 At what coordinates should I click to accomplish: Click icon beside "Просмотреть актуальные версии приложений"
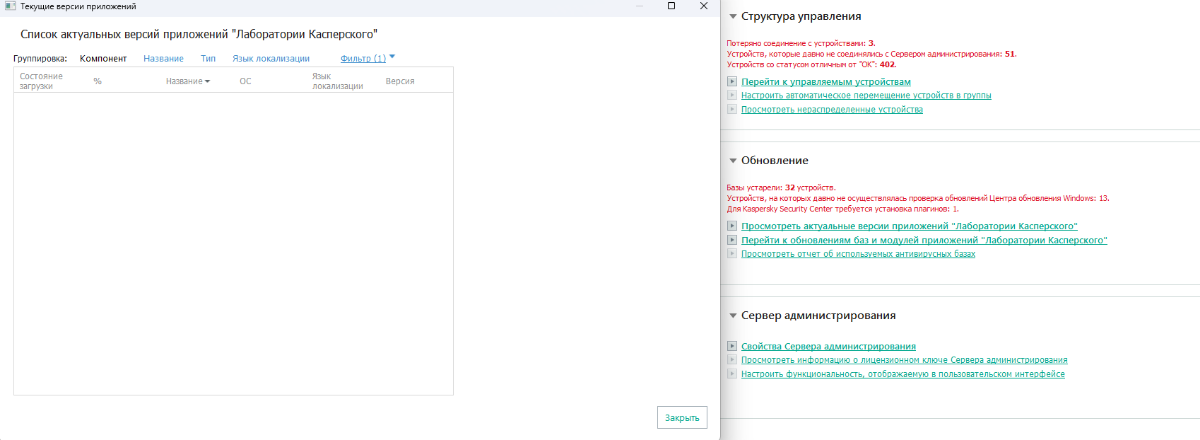732,227
